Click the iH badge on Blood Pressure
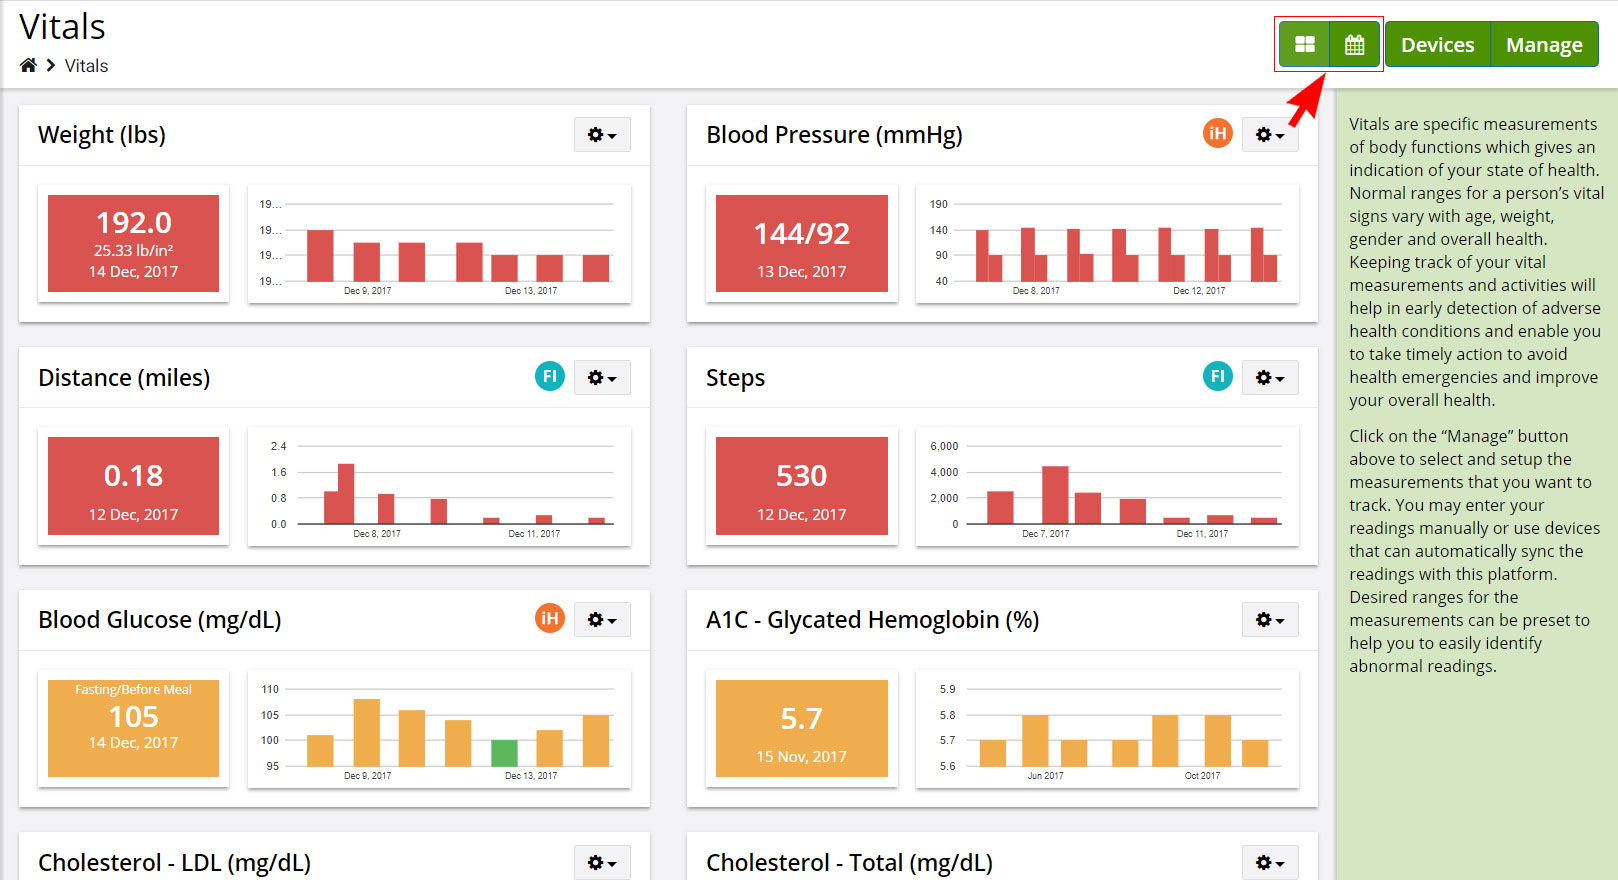The height and width of the screenshot is (880, 1618). coord(1217,133)
